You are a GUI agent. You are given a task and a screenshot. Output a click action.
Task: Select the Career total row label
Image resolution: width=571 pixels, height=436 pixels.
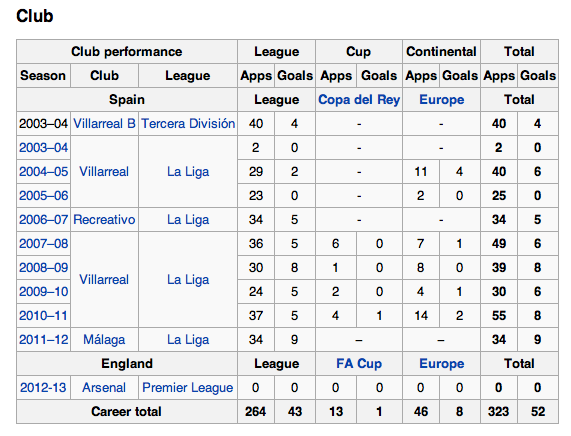pos(126,412)
